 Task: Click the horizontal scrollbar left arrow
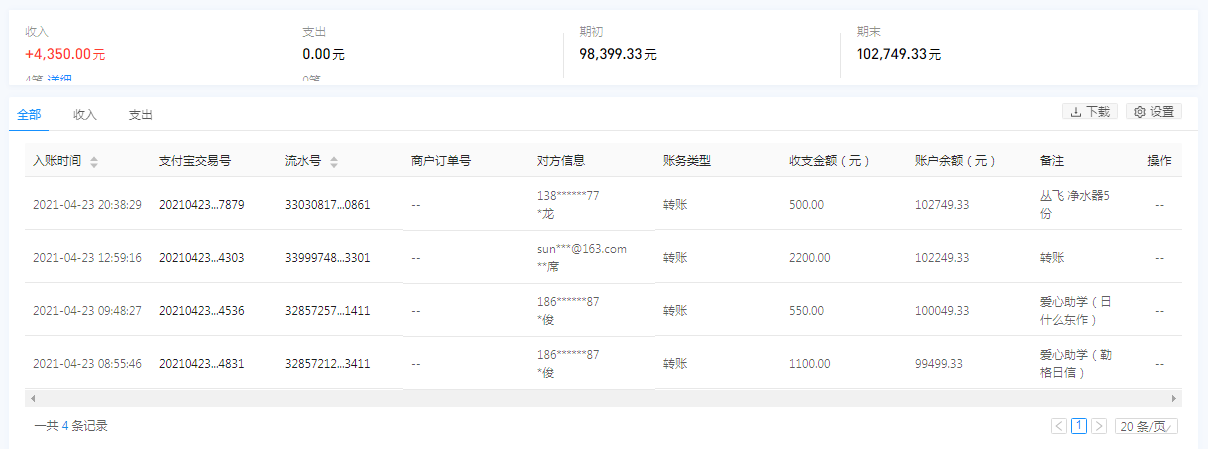(x=32, y=398)
